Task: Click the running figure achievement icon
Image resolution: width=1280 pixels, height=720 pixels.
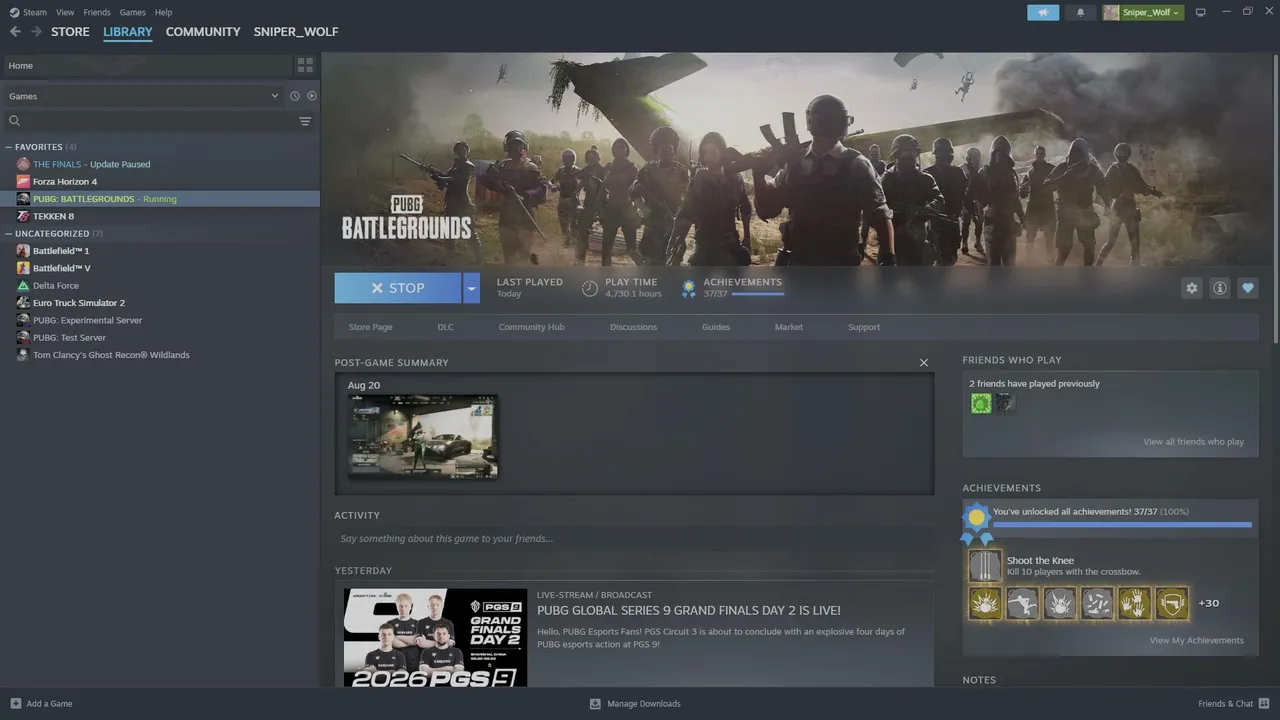Action: pos(1022,603)
